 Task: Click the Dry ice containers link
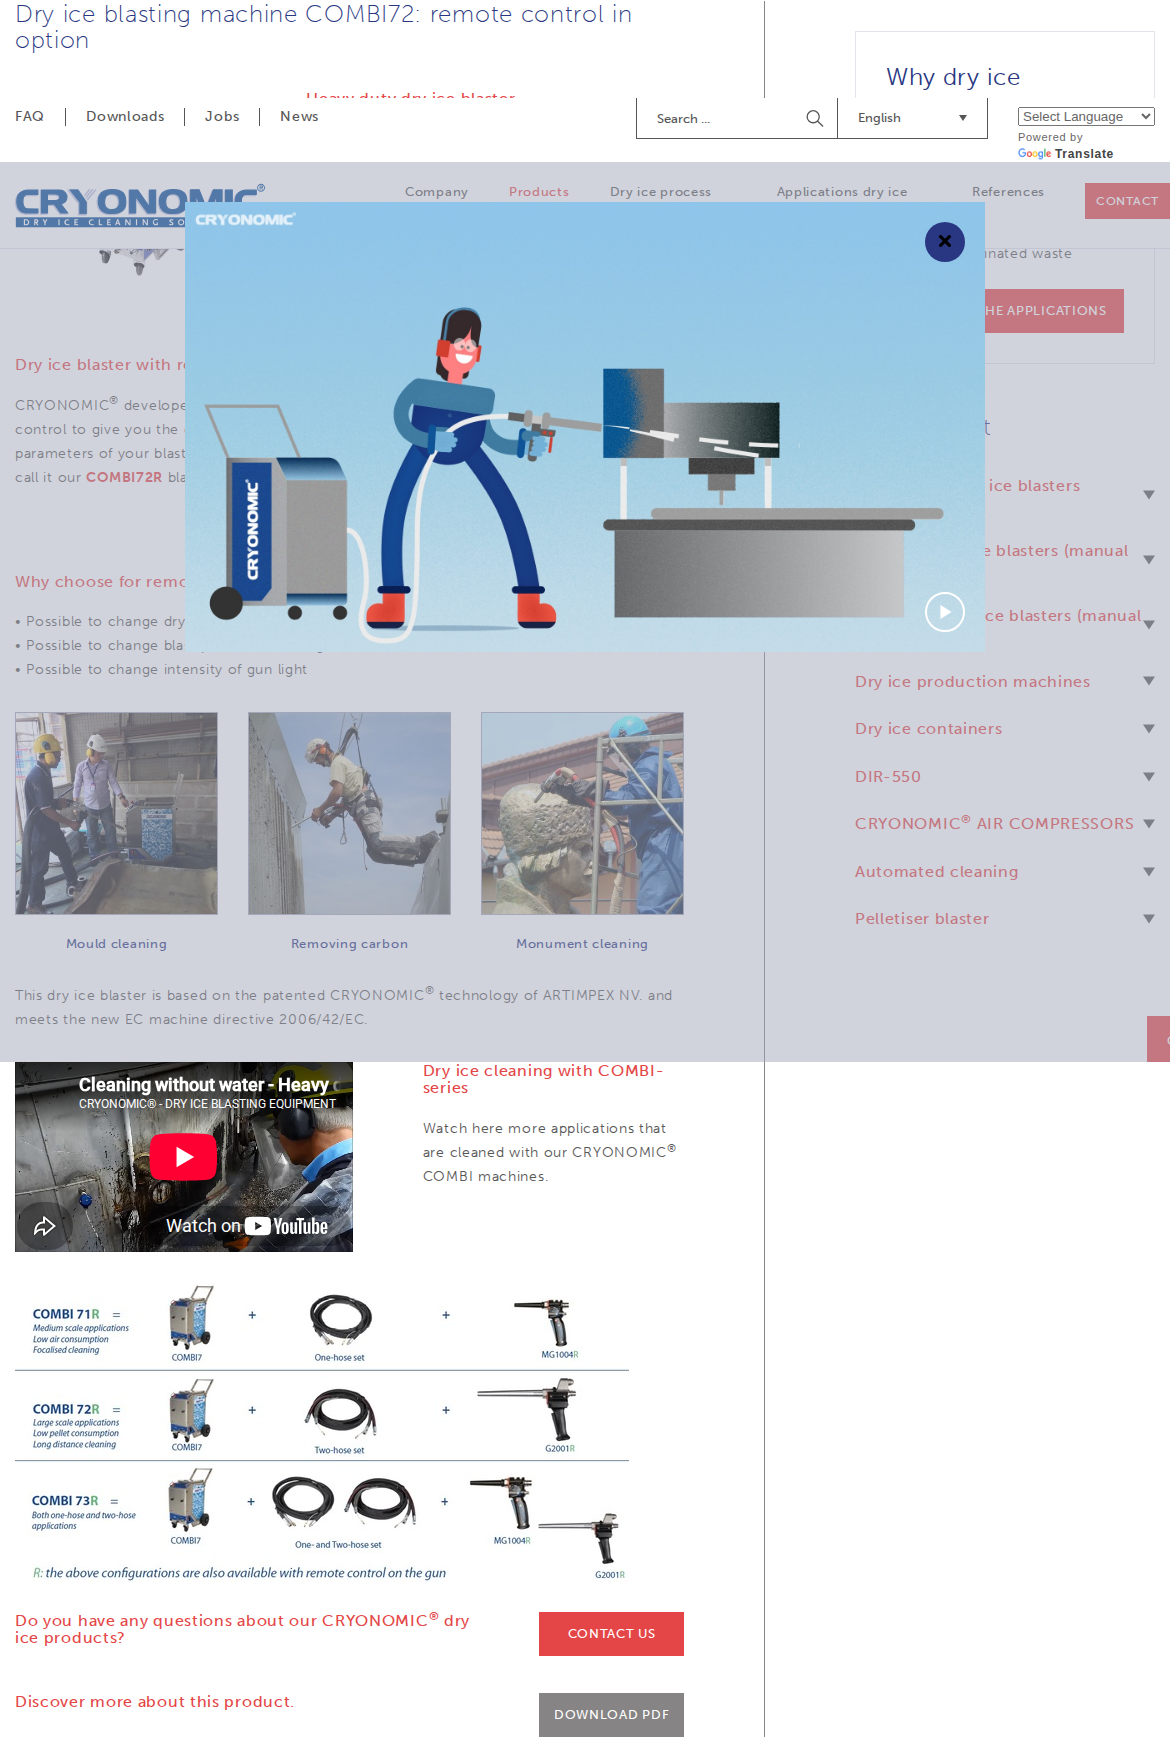pyautogui.click(x=928, y=729)
